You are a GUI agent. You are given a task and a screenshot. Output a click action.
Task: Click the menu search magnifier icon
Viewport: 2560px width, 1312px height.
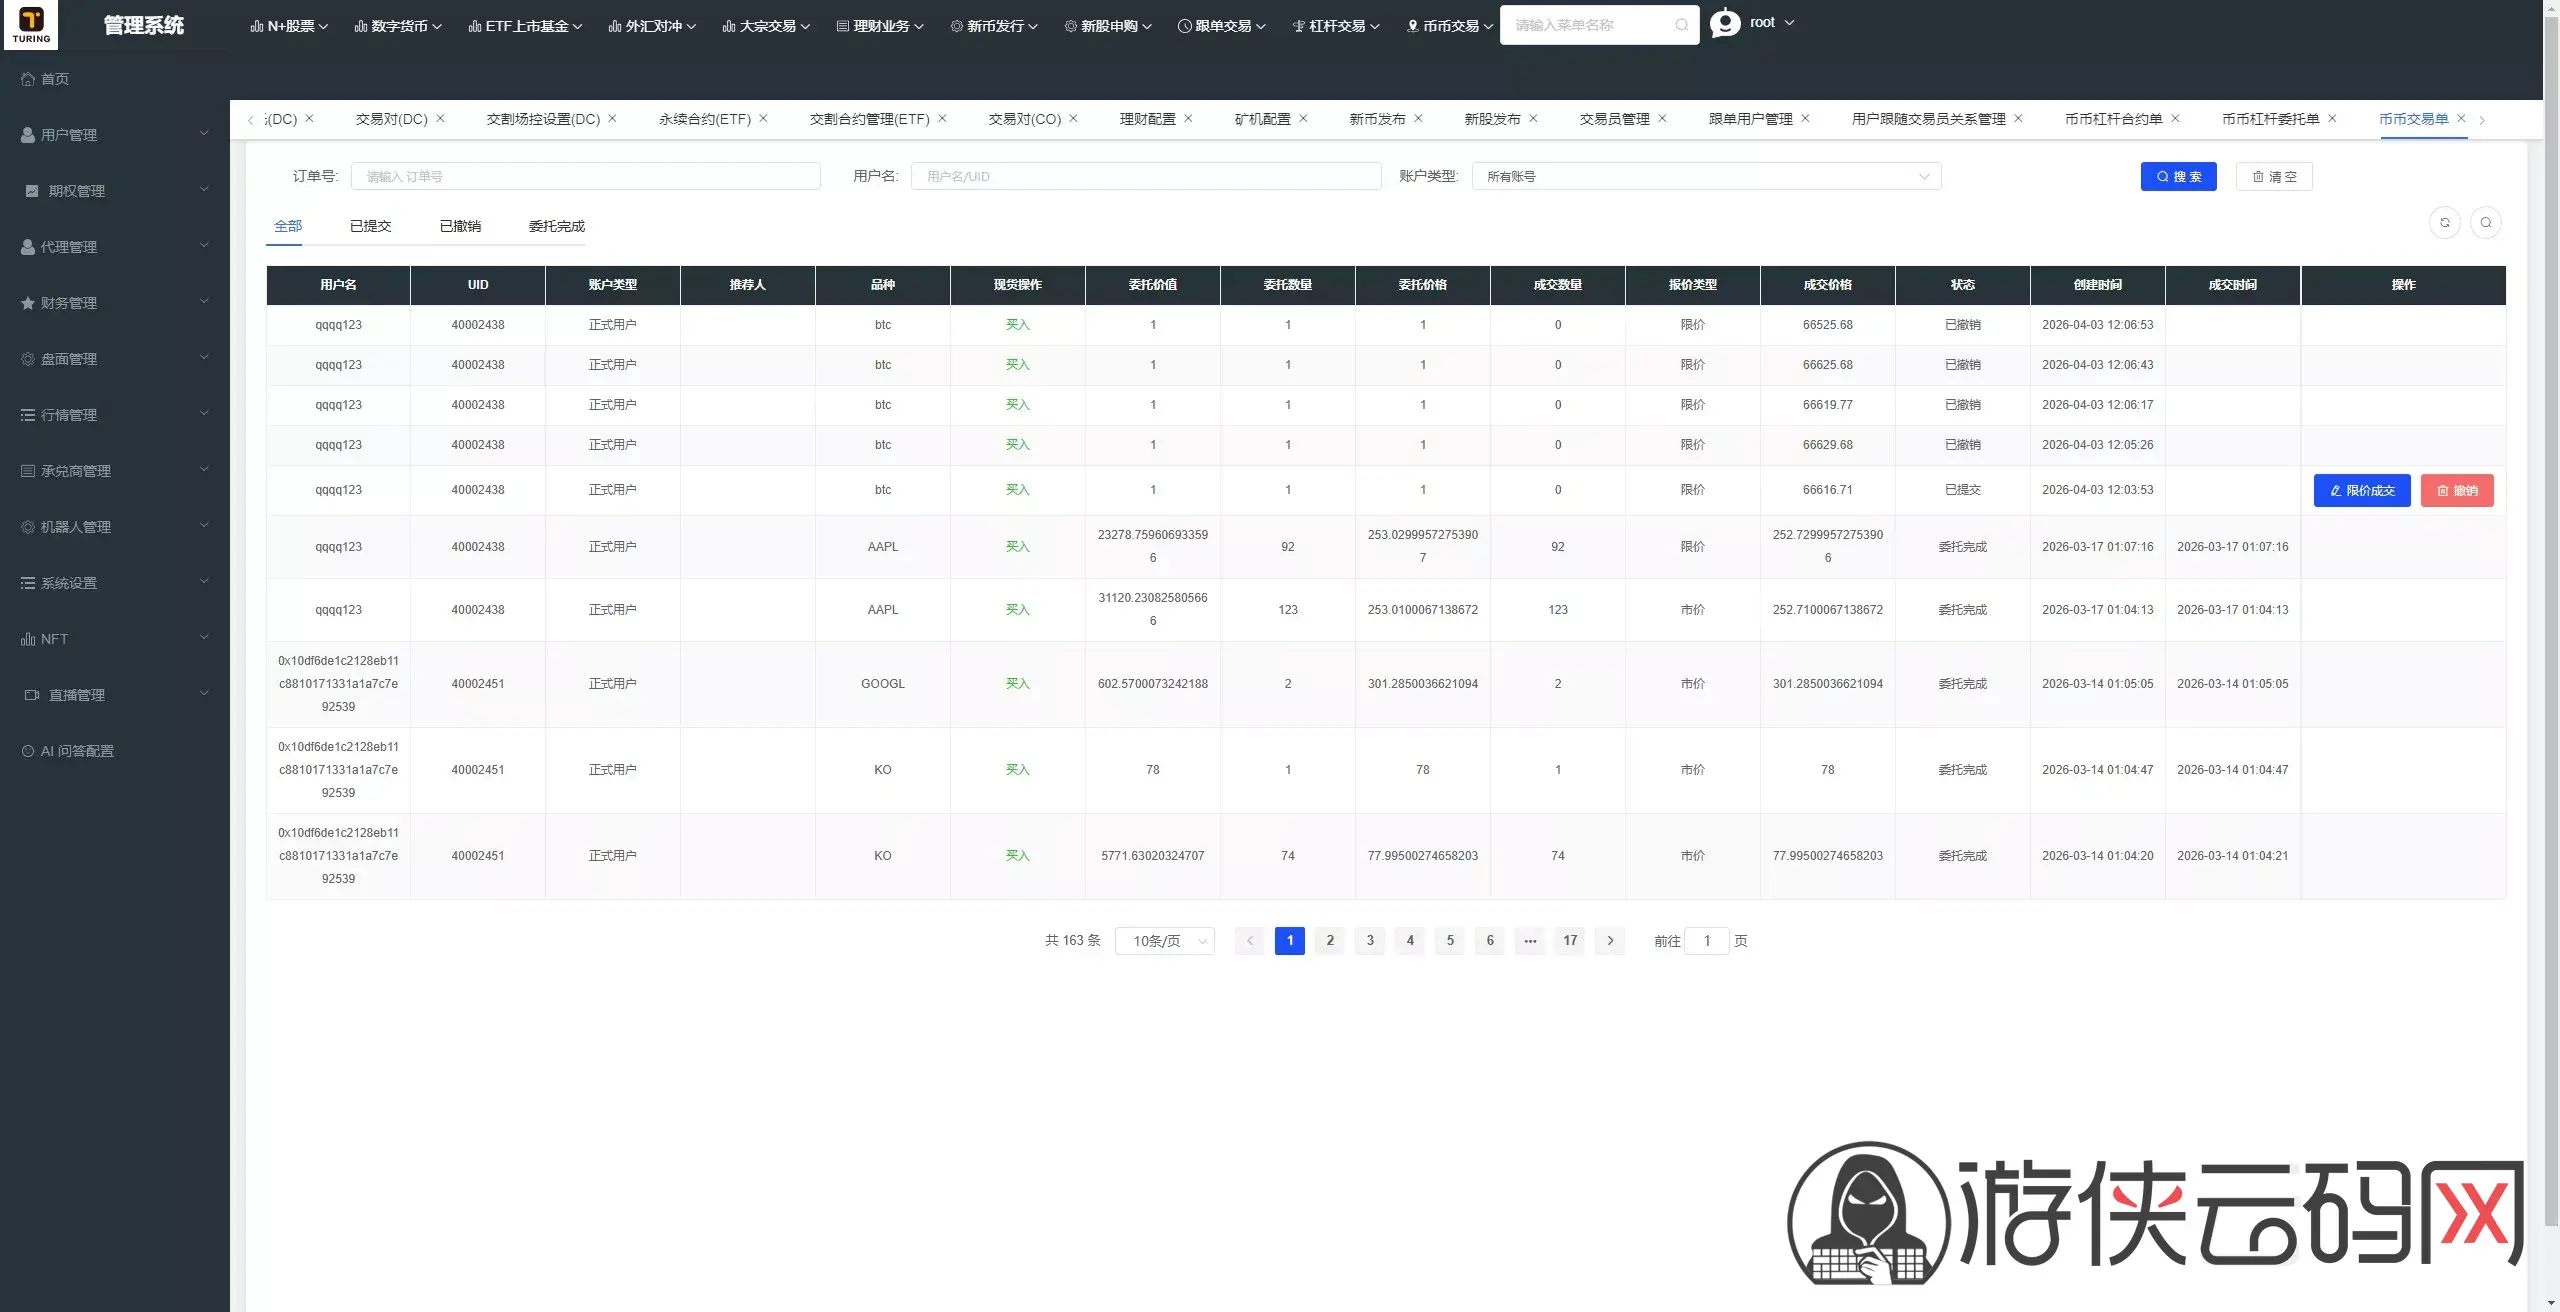click(1681, 25)
